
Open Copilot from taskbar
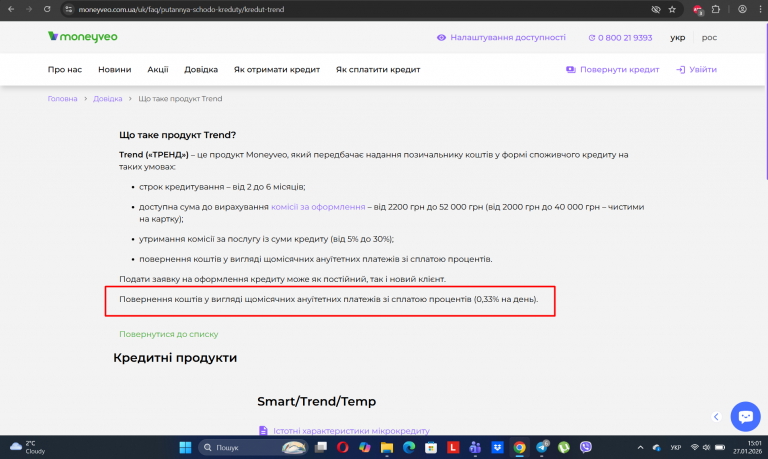364,447
